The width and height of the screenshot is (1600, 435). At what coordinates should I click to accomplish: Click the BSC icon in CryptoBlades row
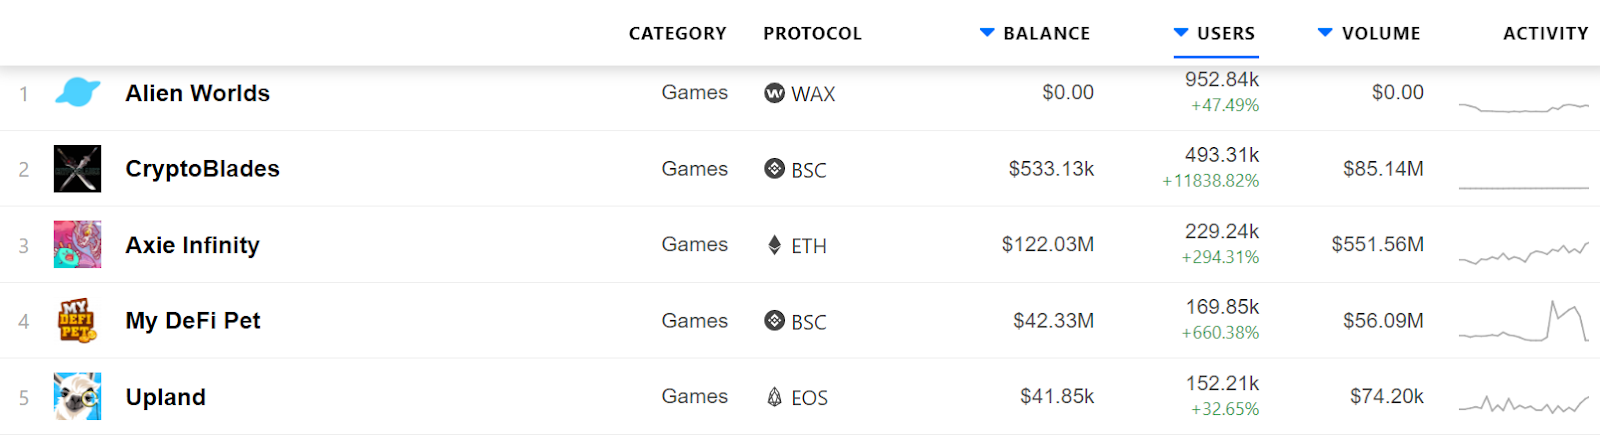pyautogui.click(x=774, y=169)
